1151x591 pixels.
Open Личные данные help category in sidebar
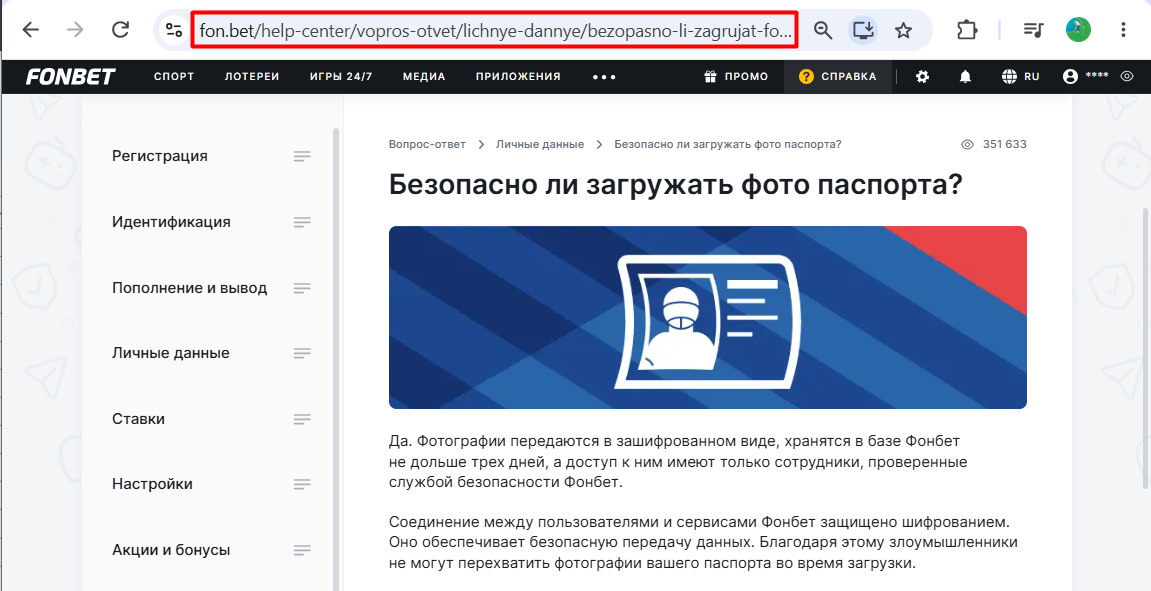(x=171, y=353)
